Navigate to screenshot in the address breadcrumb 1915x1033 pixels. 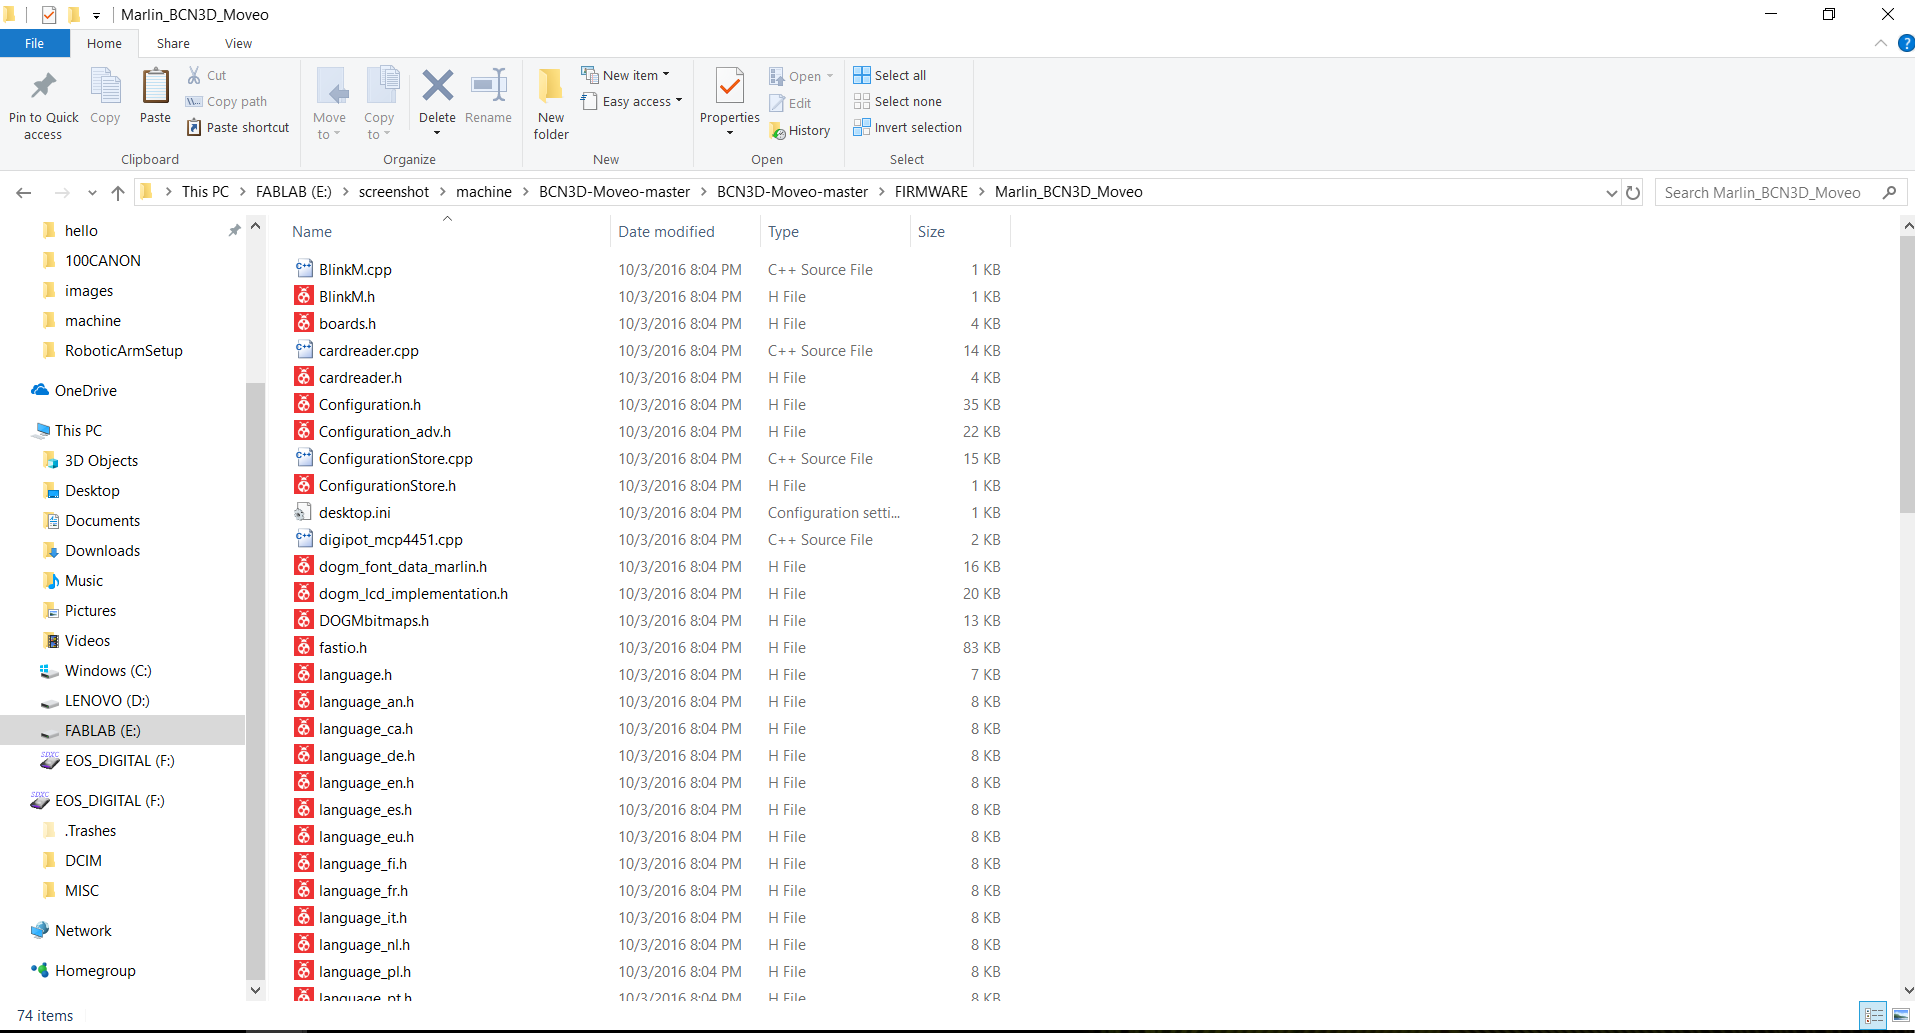click(394, 192)
